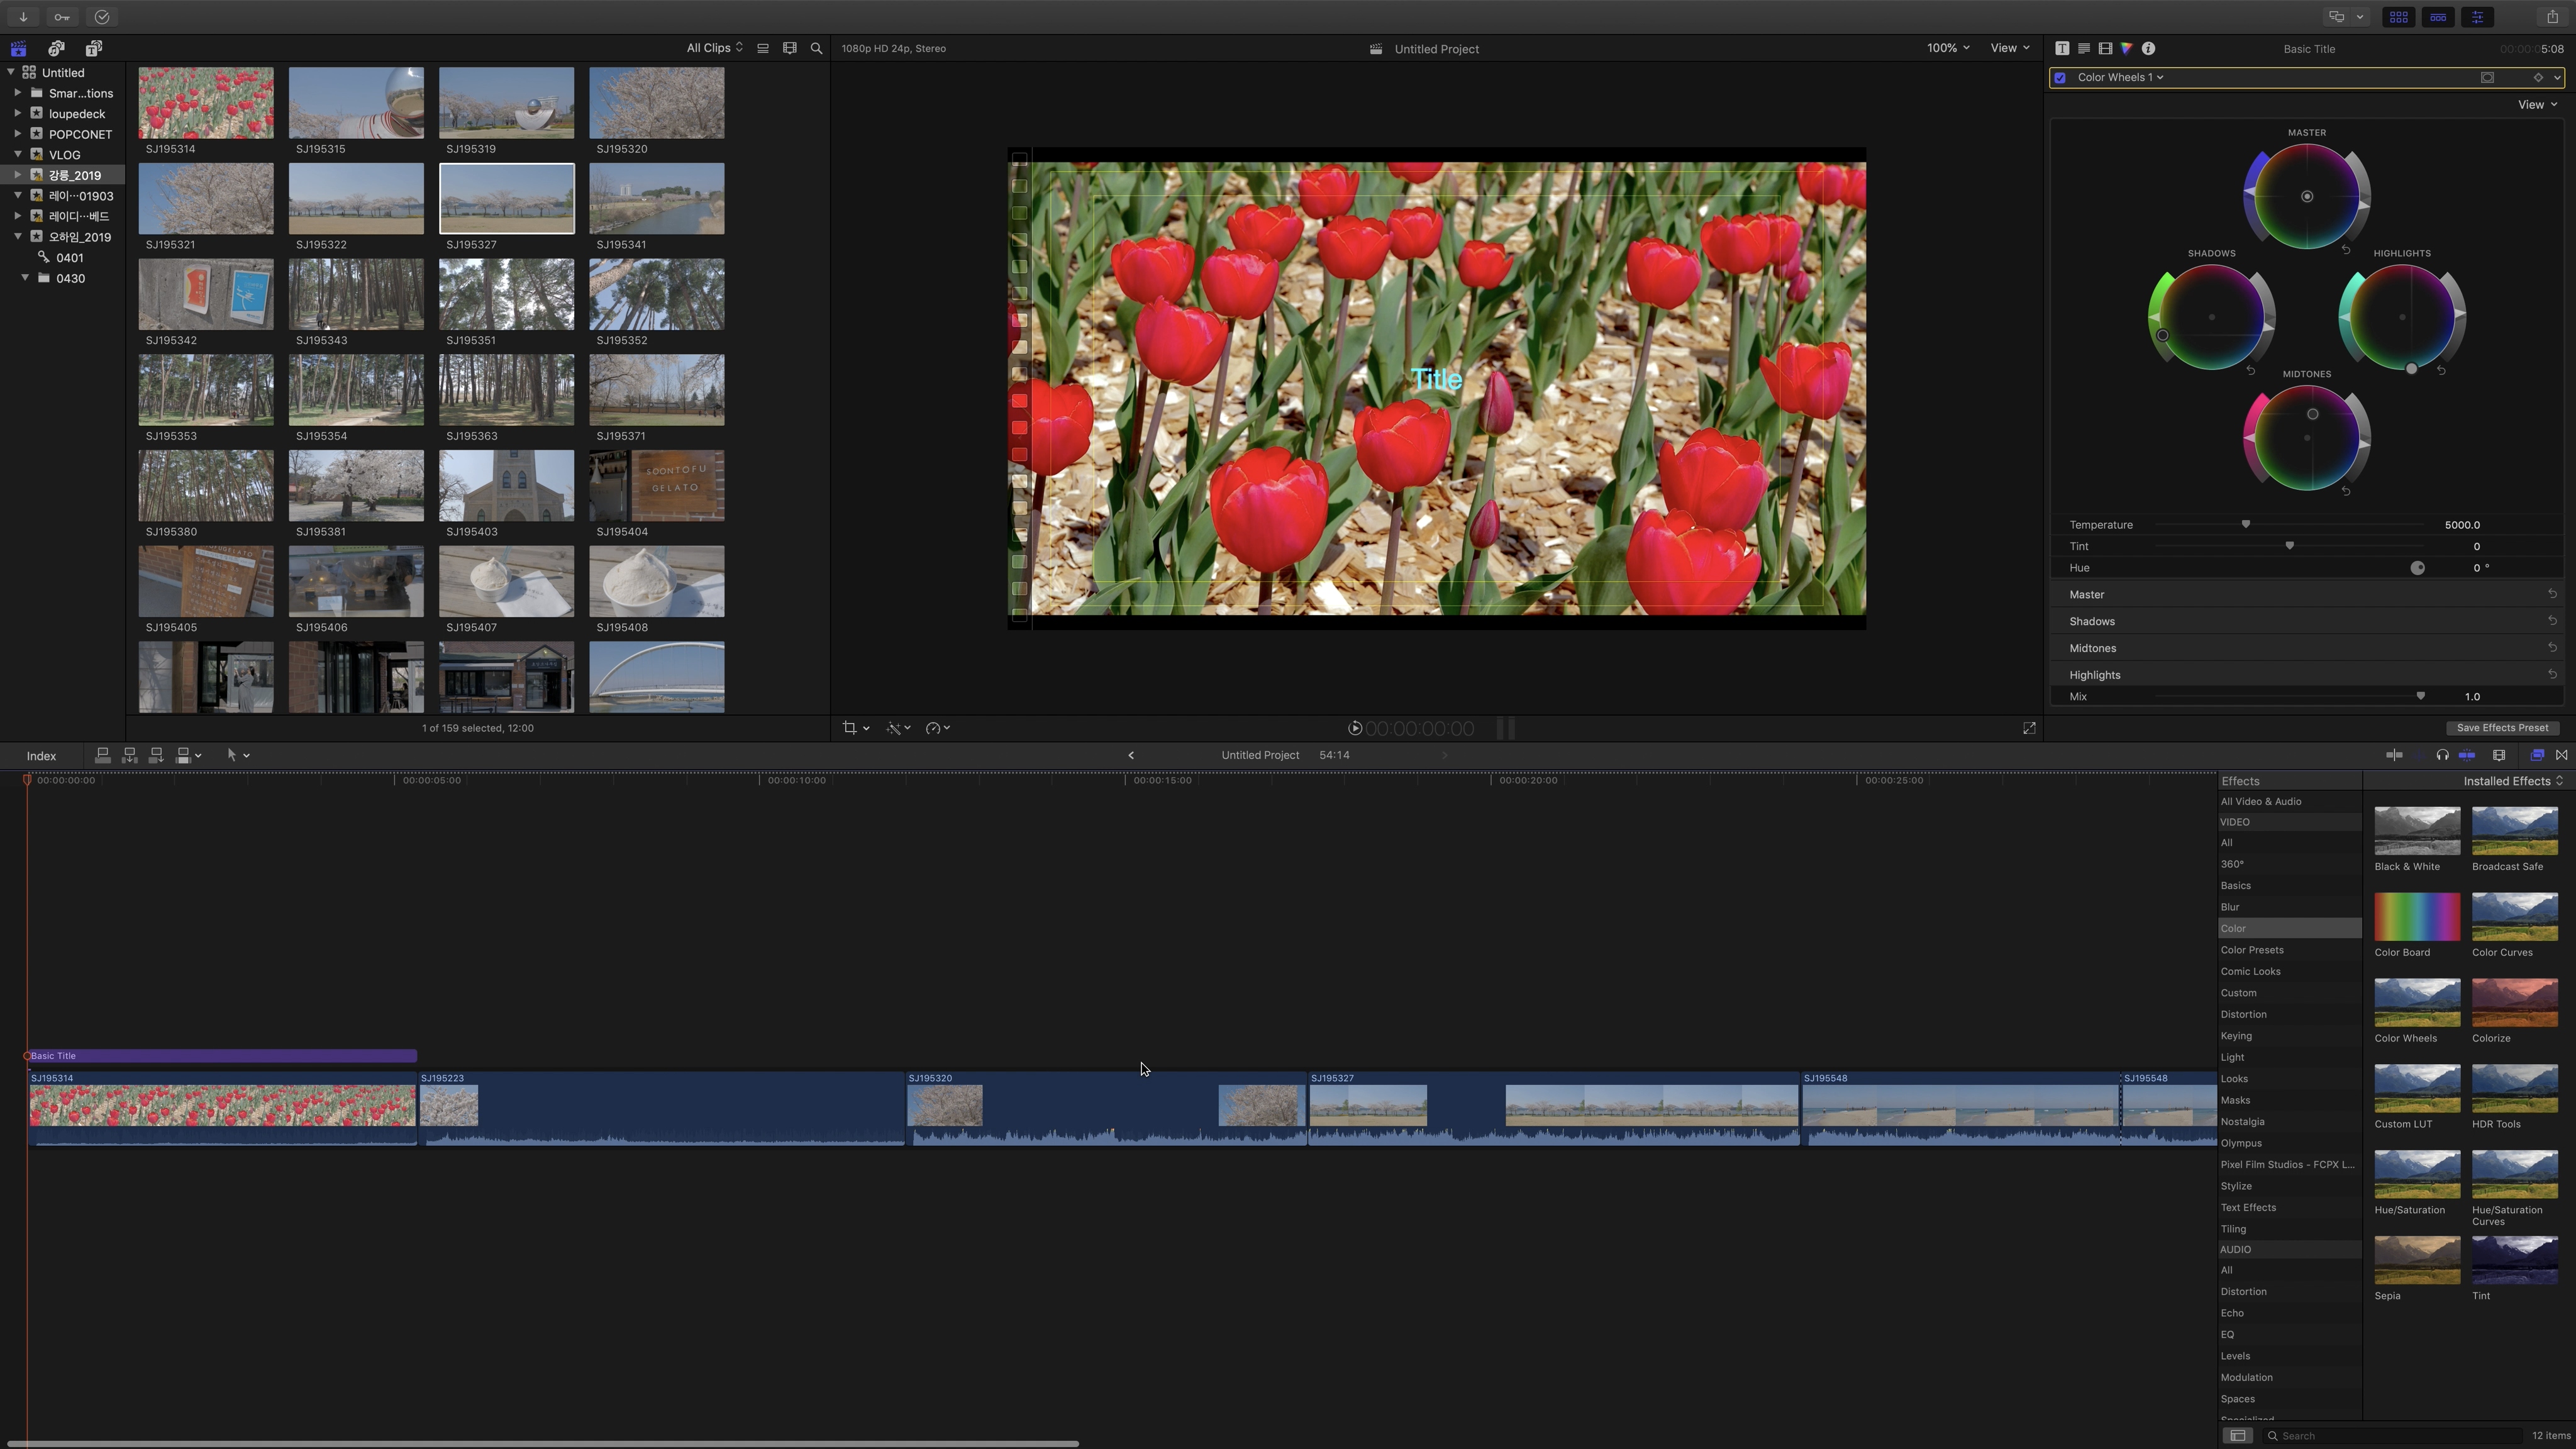
Task: Expand the loupedeck library event
Action: 17,113
